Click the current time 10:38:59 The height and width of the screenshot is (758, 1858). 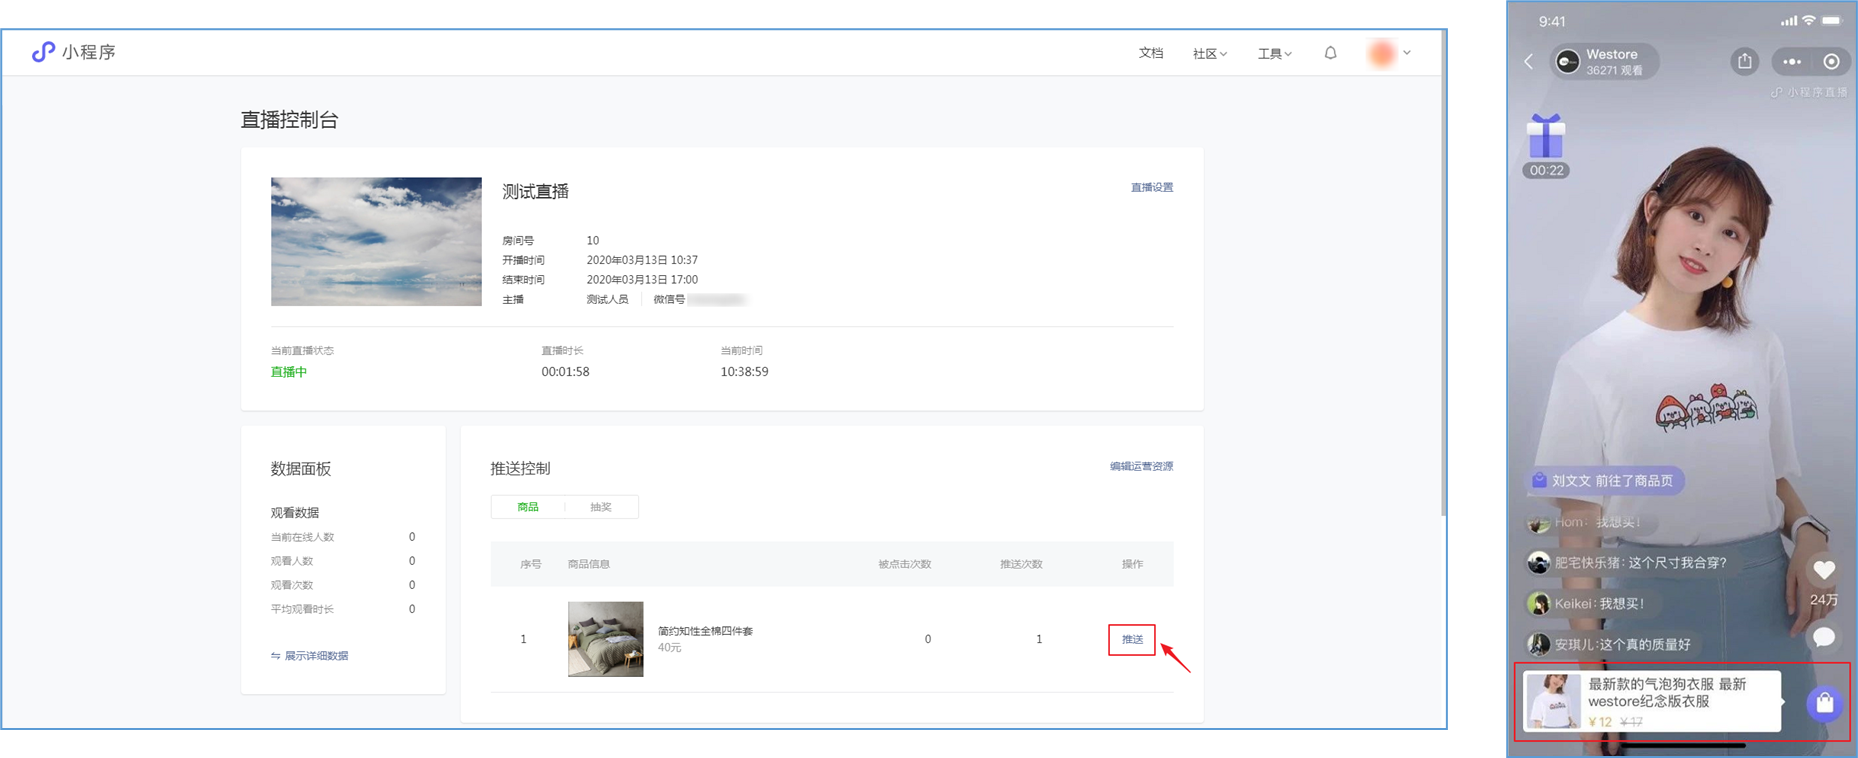pyautogui.click(x=744, y=372)
